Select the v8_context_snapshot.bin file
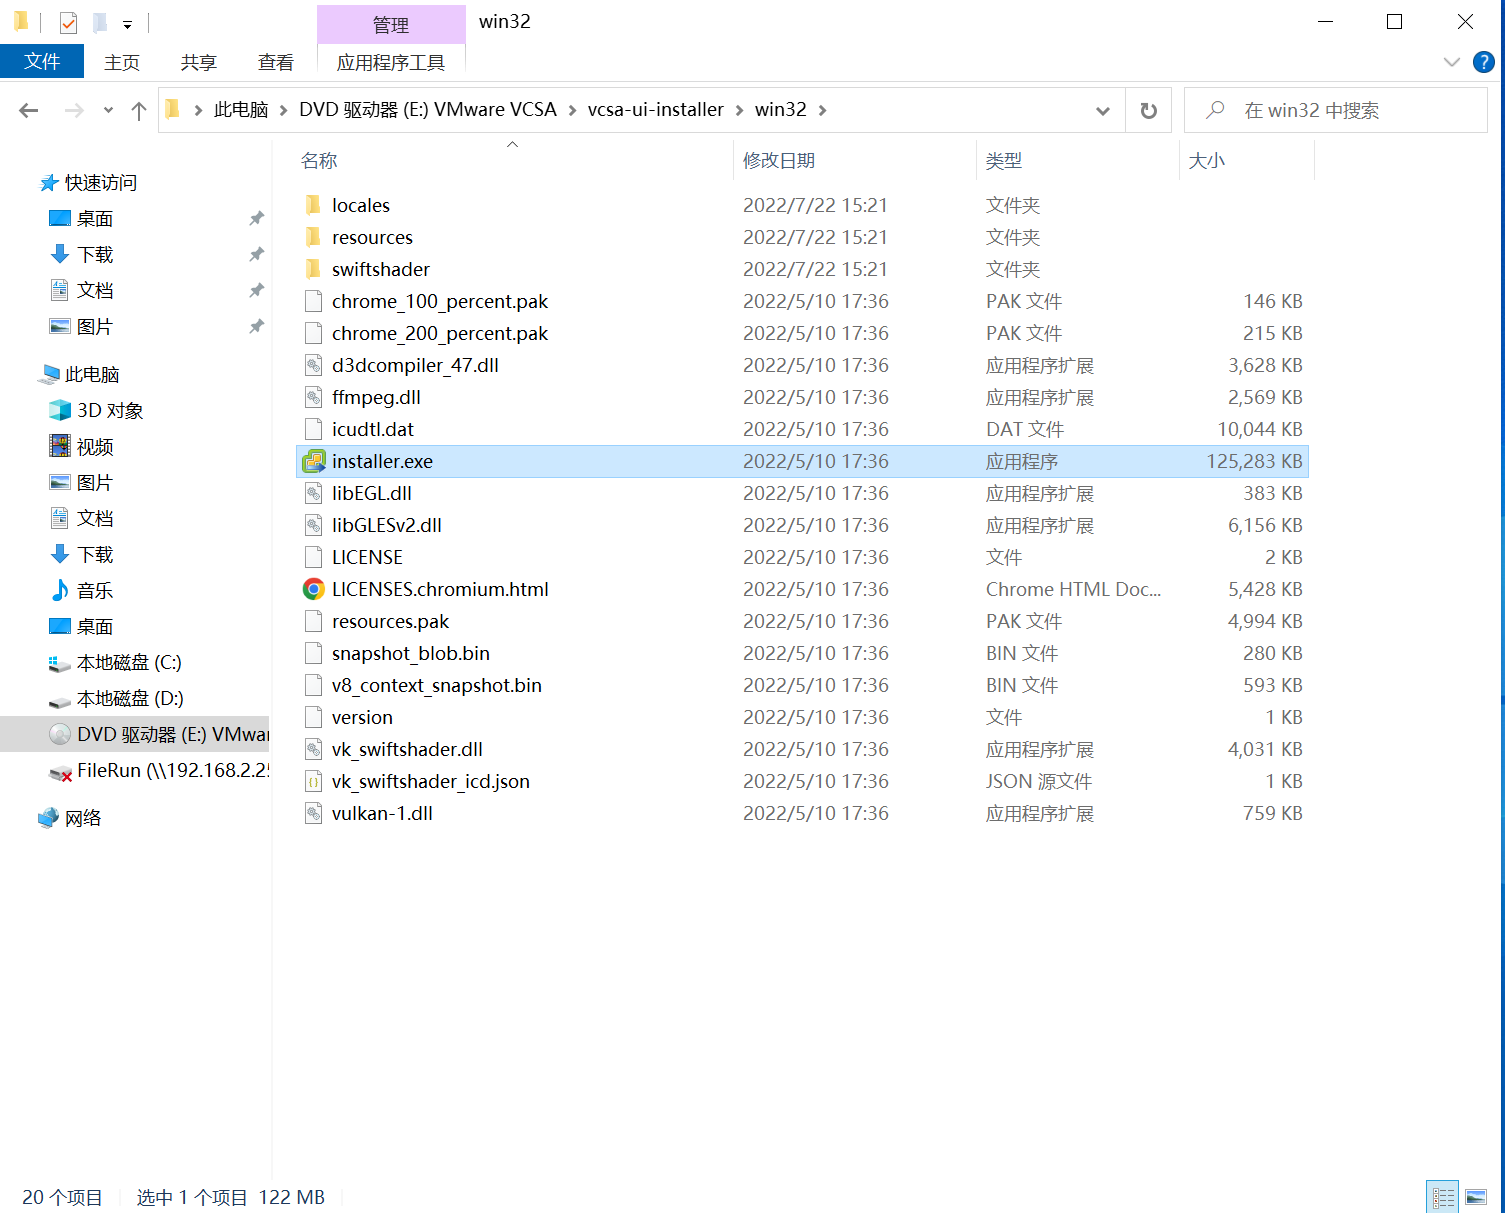 (803, 685)
